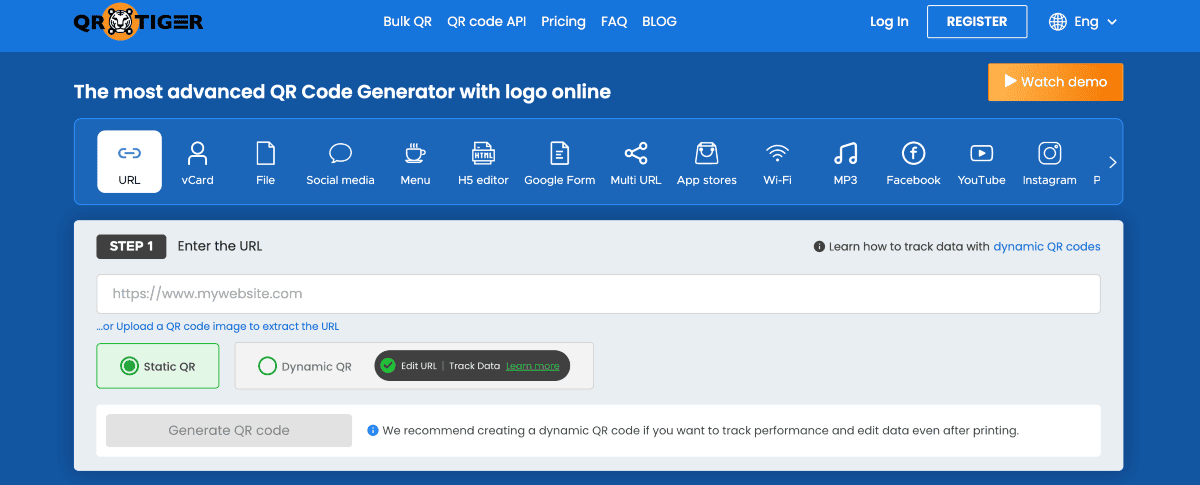Open the dynamic QR codes link
This screenshot has width=1200, height=485.
[1046, 246]
